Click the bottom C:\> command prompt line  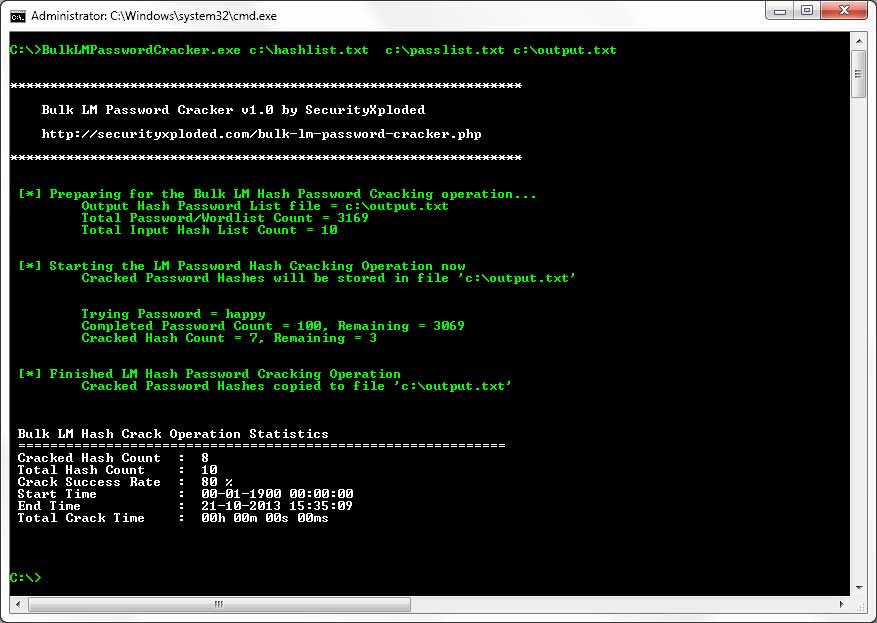(x=26, y=578)
